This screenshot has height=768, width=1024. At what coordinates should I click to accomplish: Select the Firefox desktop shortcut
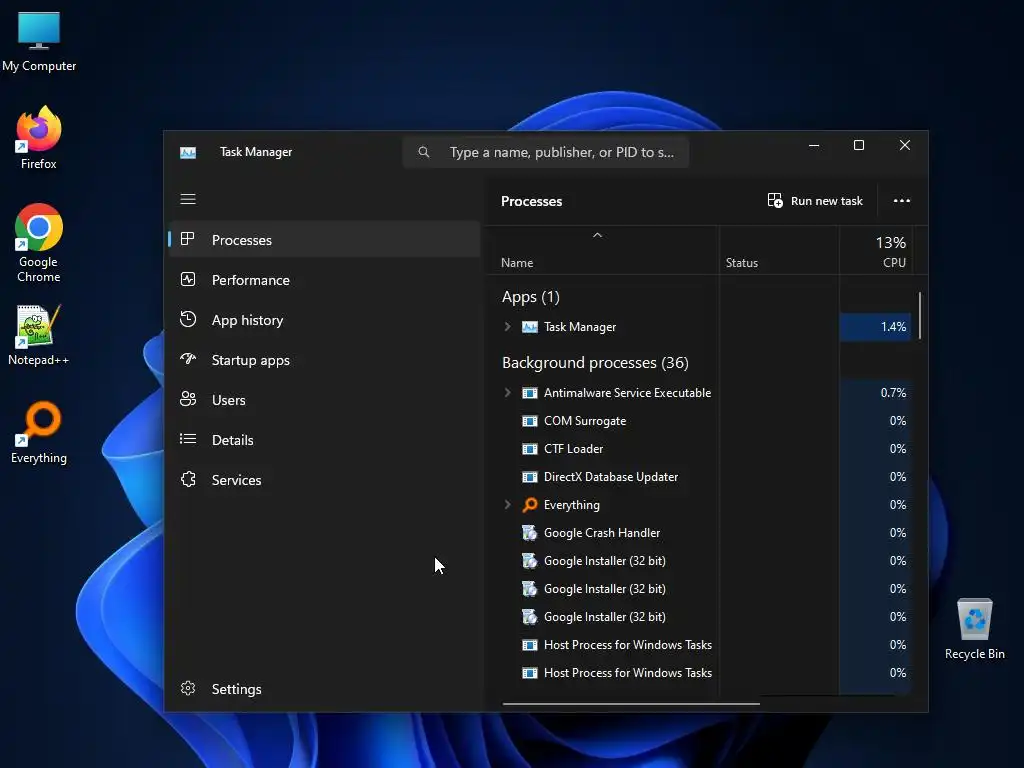coord(39,138)
